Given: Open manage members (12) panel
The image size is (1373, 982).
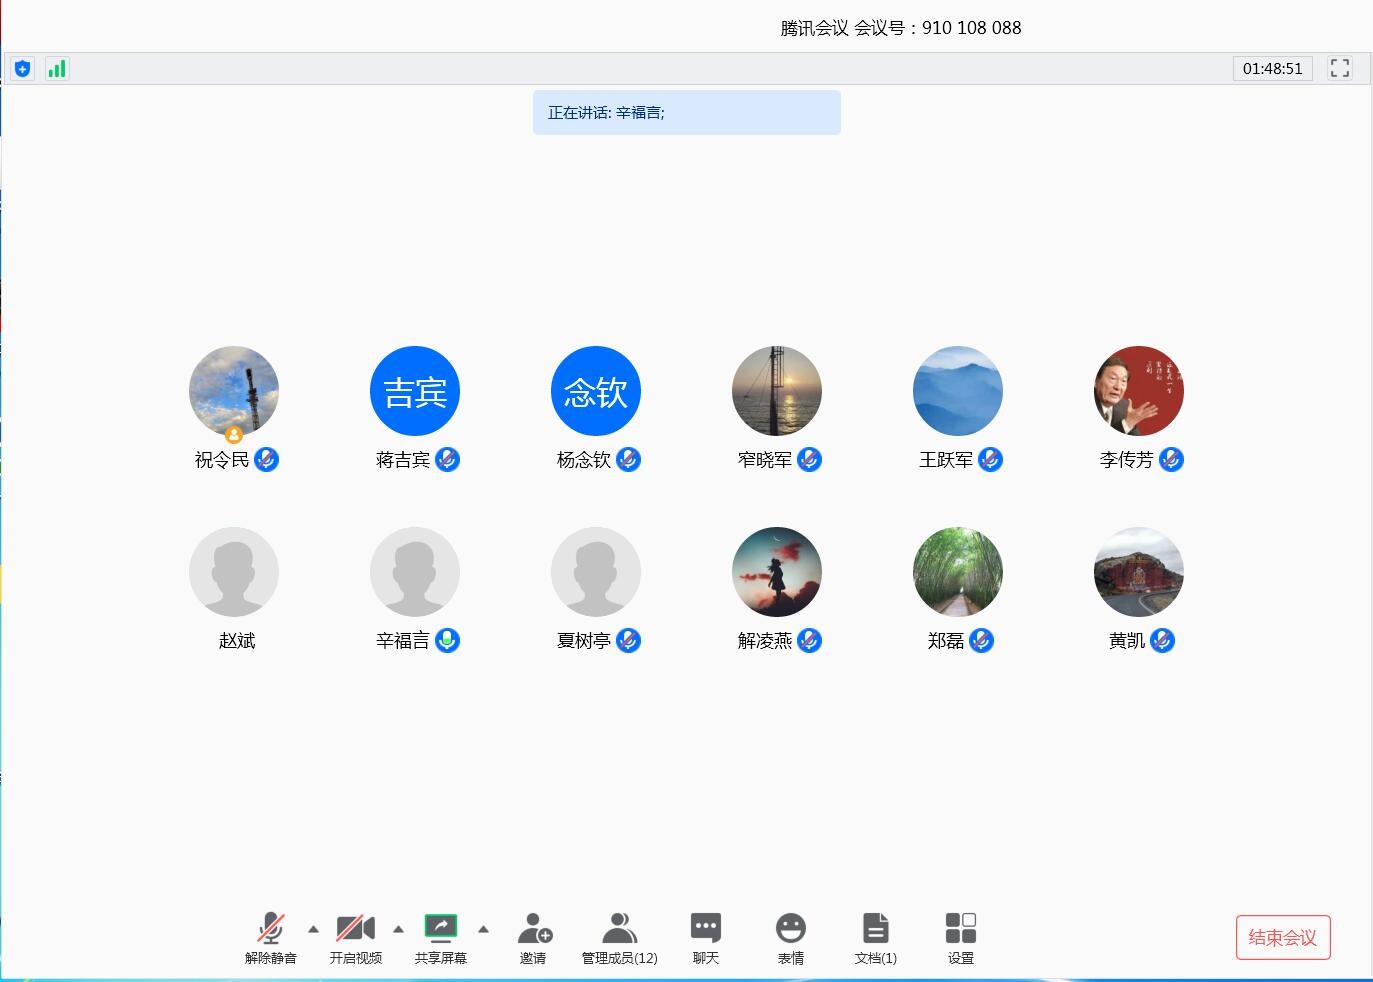Looking at the screenshot, I should [619, 937].
